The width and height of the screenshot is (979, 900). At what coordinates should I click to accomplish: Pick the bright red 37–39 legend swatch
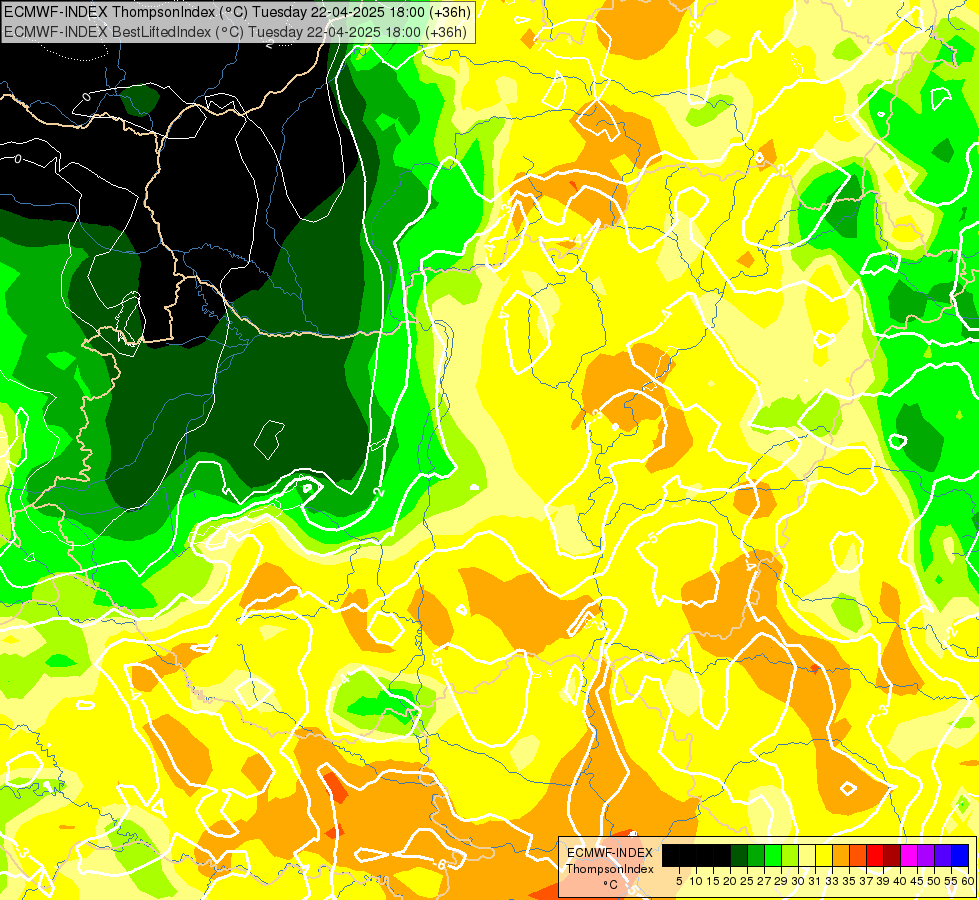click(875, 856)
